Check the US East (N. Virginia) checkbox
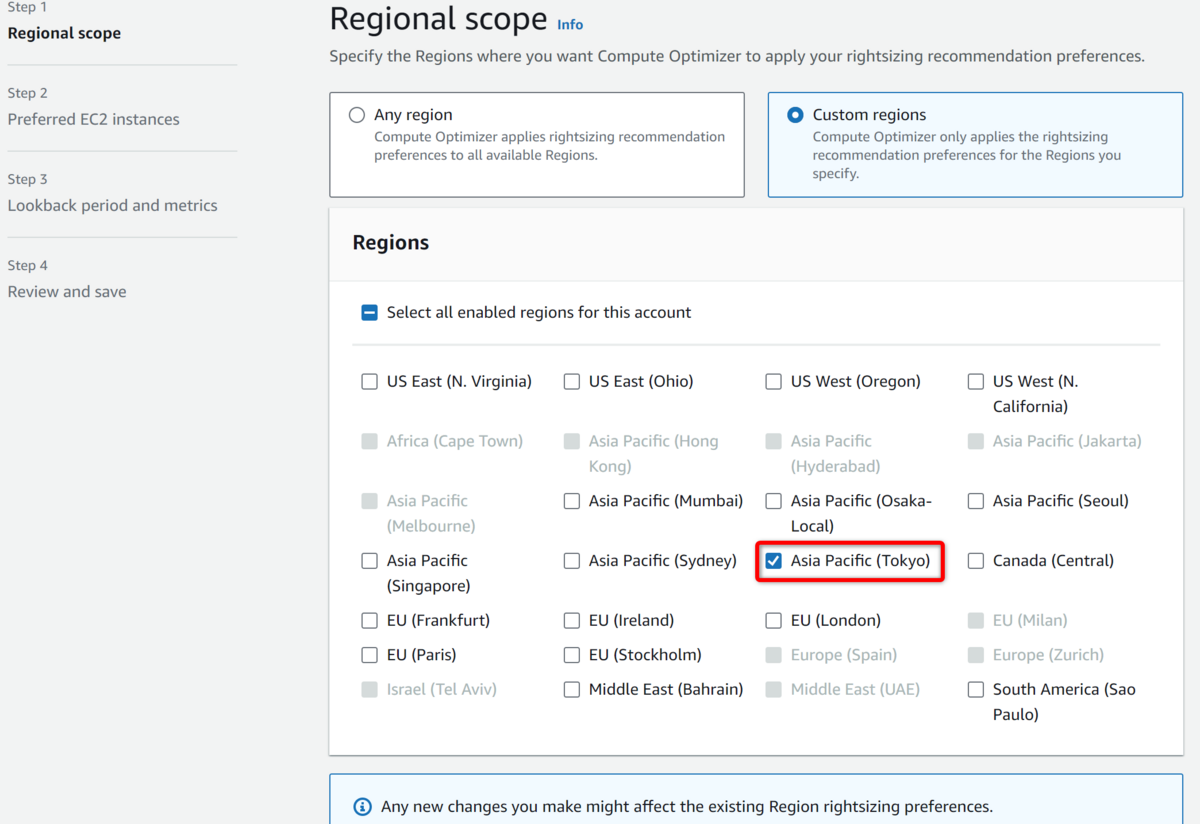Screen dimensions: 1200x824 point(369,381)
